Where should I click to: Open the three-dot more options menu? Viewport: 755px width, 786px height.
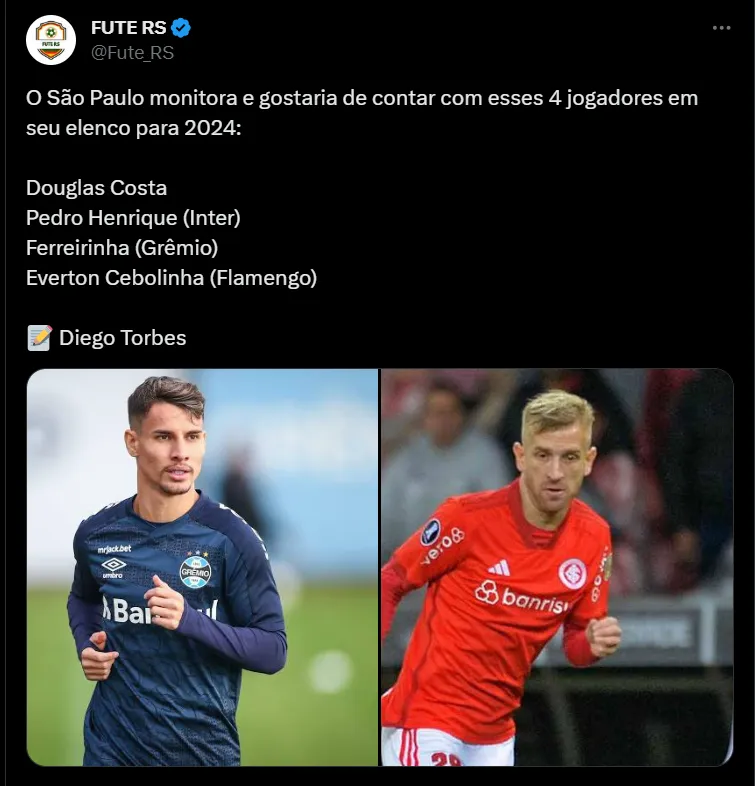point(721,28)
